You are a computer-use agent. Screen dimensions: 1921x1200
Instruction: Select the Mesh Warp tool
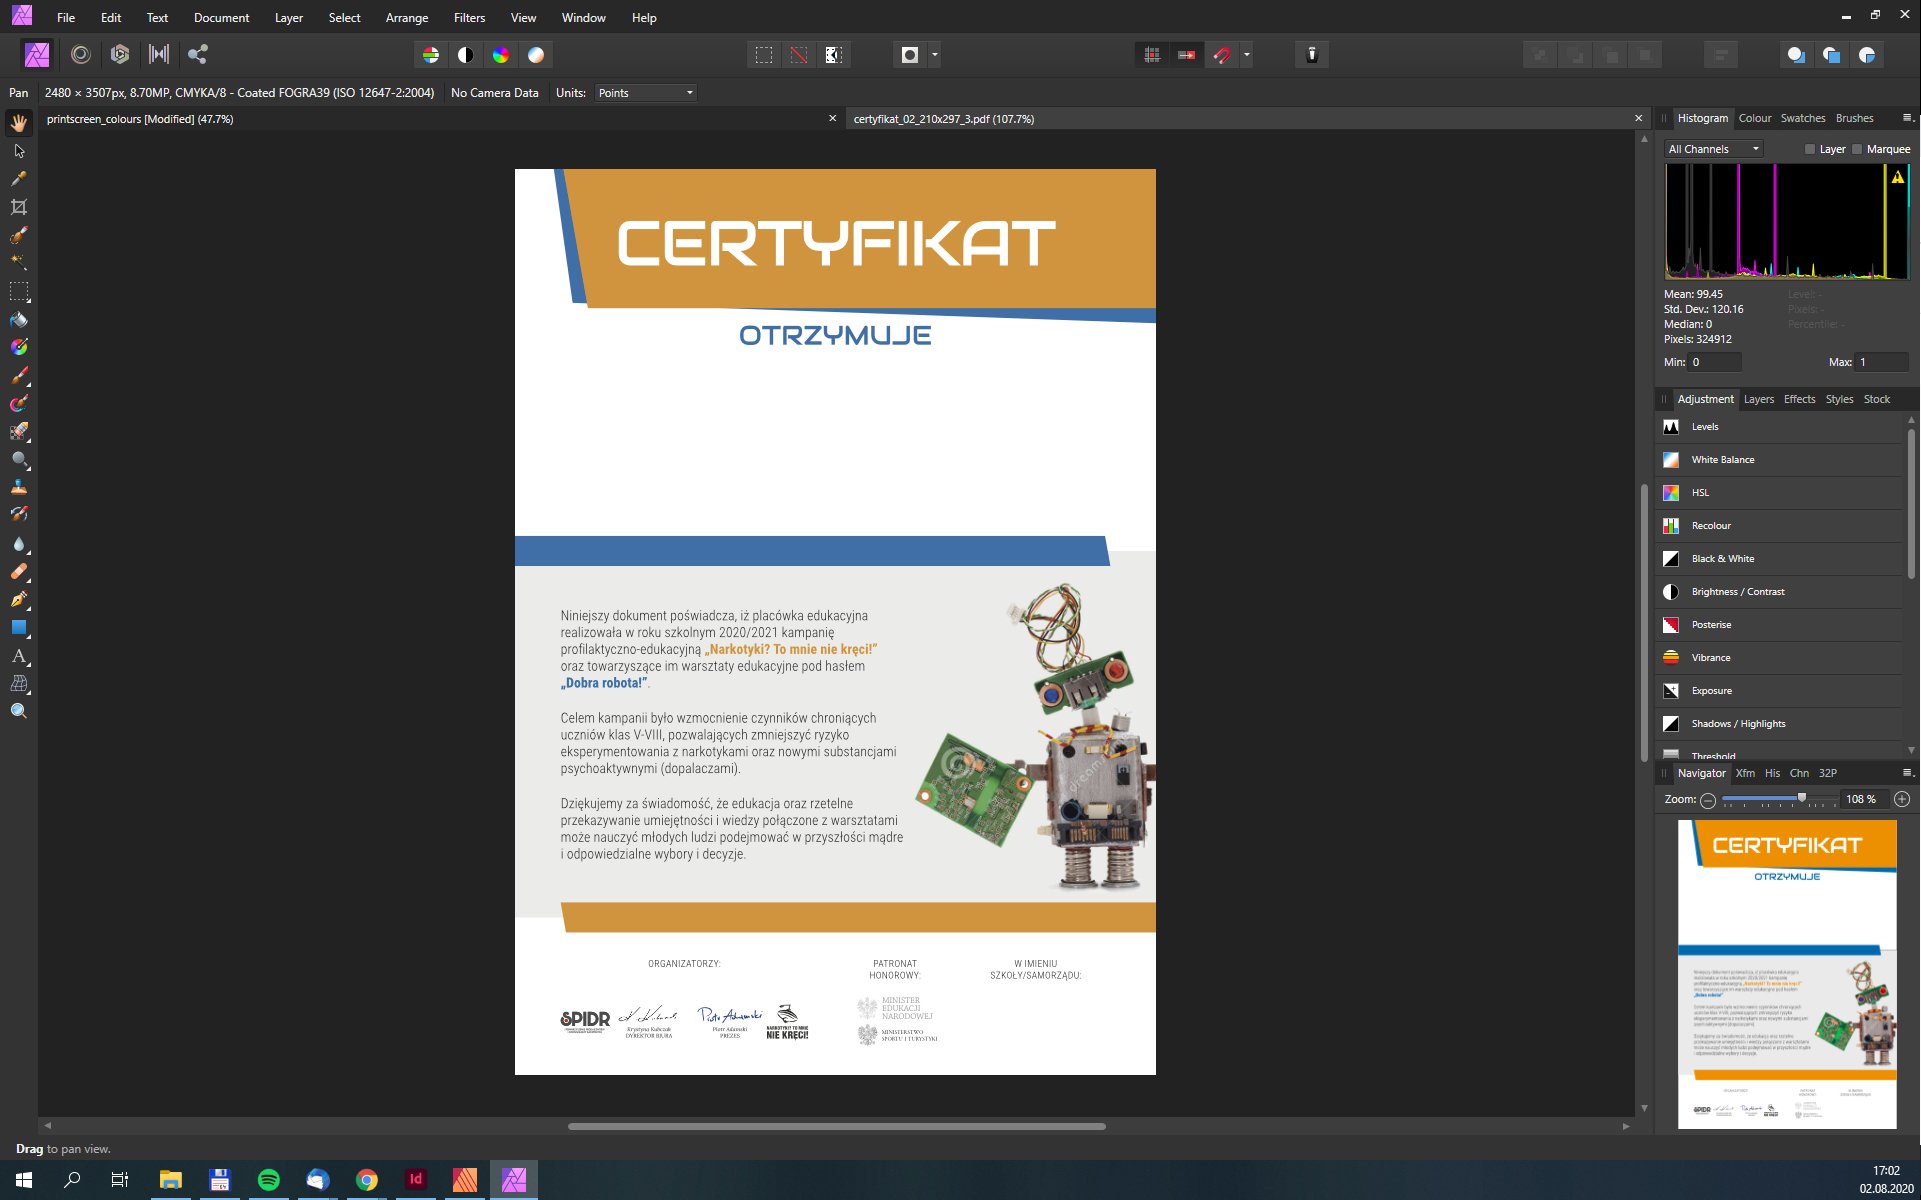(x=19, y=684)
